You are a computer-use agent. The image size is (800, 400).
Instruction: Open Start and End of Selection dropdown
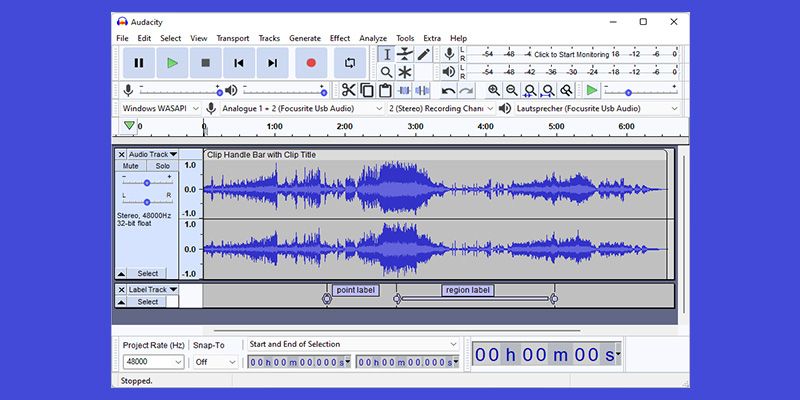click(353, 344)
